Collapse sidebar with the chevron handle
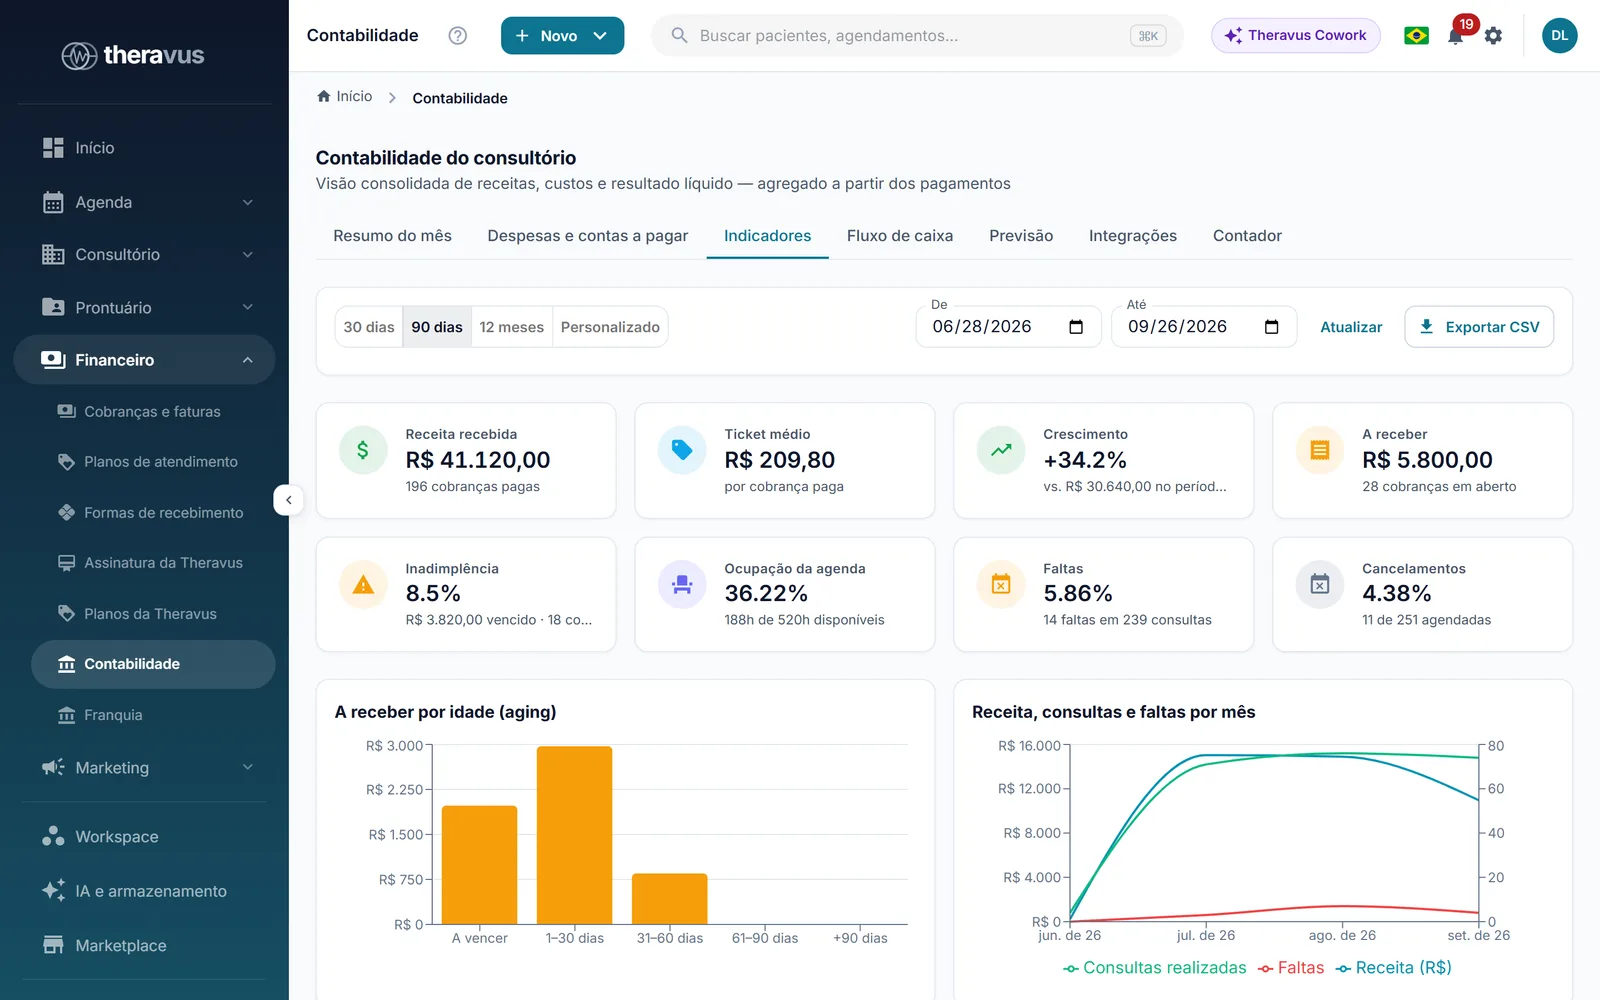Screen dimensions: 1600x1000 (x=288, y=500)
